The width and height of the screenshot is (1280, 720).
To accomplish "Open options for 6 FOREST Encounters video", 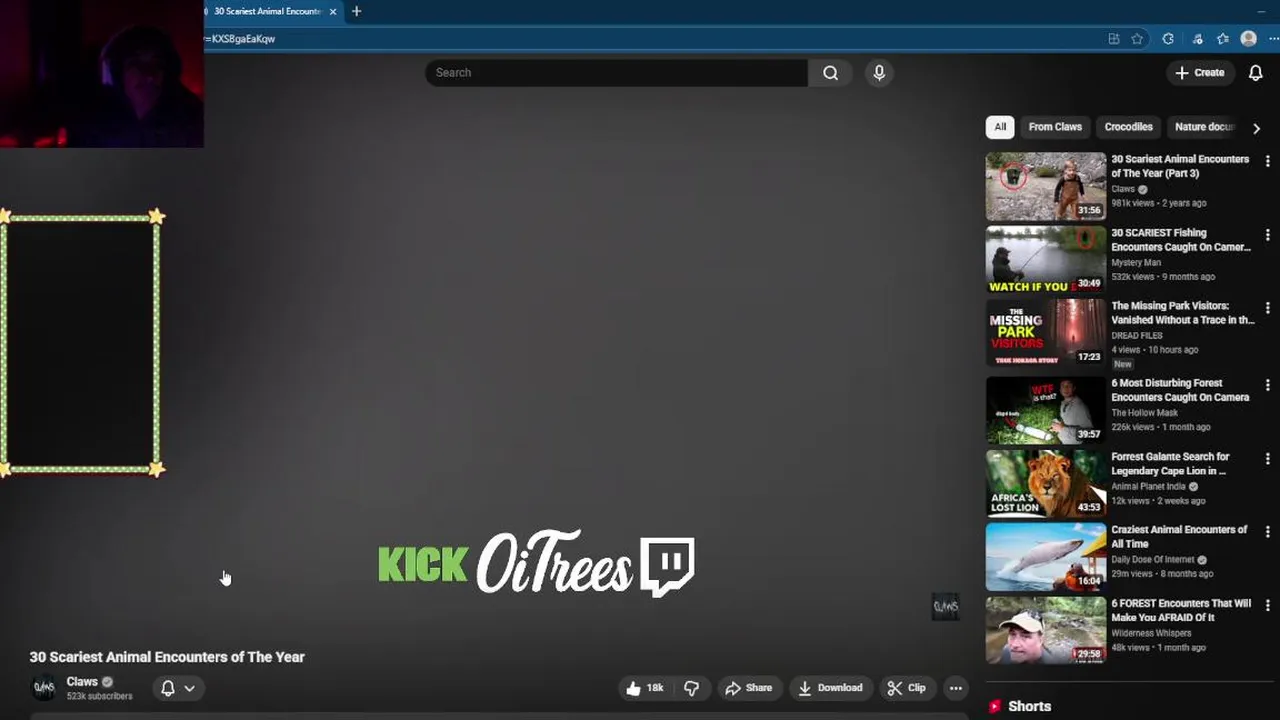I will coord(1267,606).
